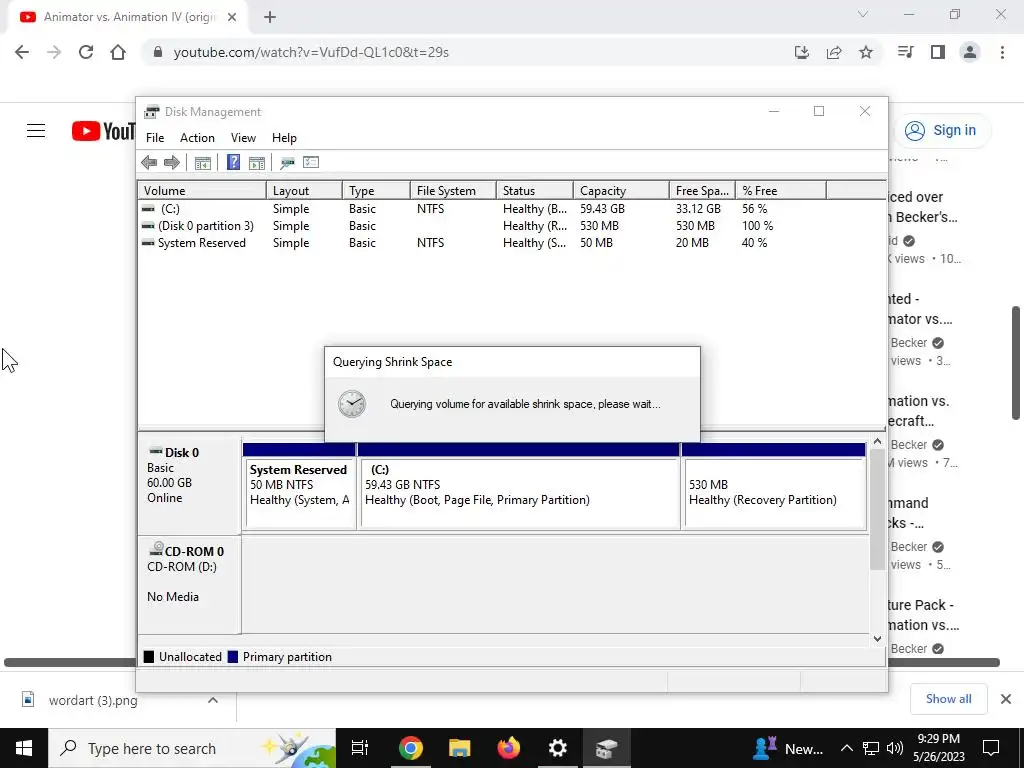Screen dimensions: 1024x768
Task: Open a new Chrome tab
Action: tap(270, 17)
